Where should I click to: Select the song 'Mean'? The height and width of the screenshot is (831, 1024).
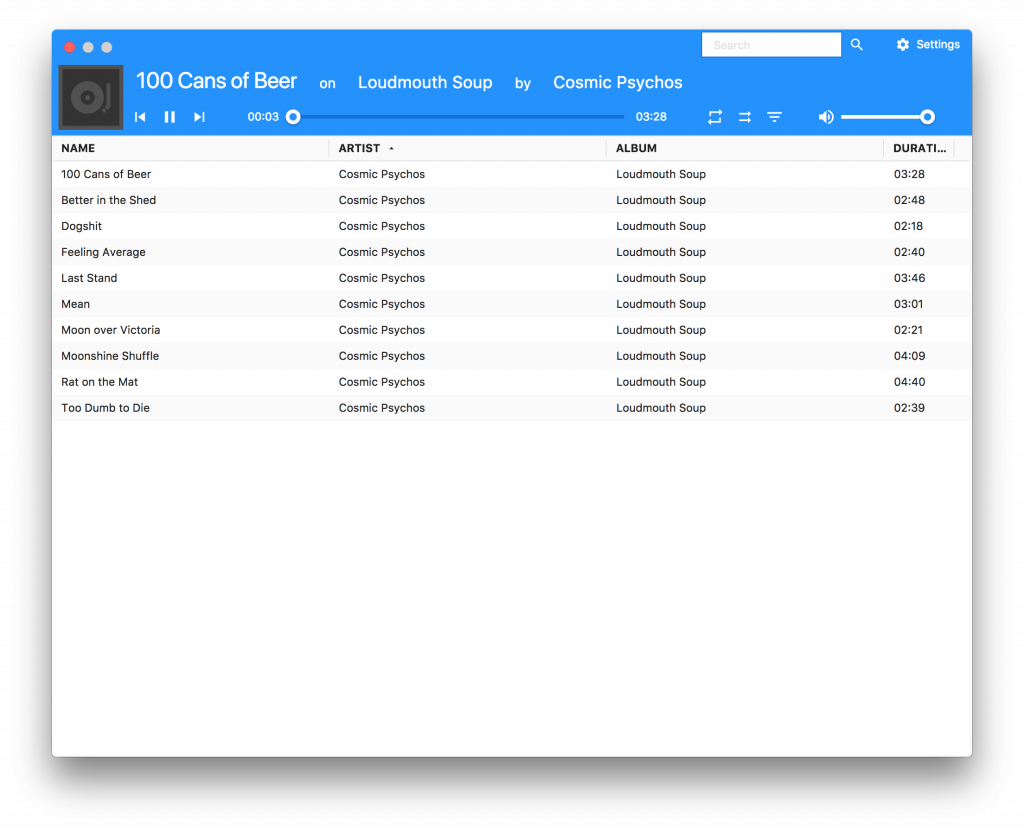click(x=76, y=304)
